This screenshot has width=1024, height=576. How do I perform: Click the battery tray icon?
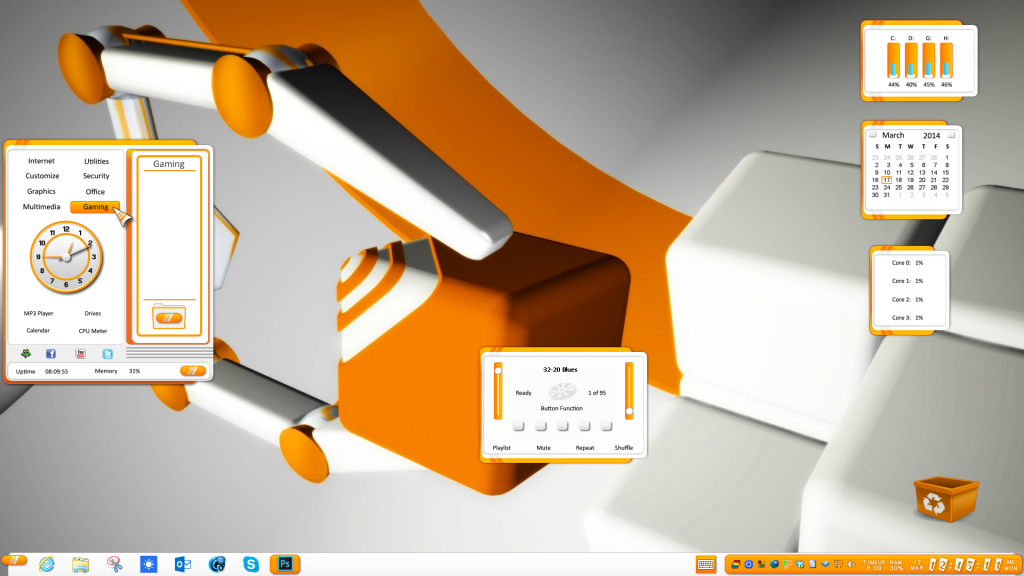[x=787, y=564]
